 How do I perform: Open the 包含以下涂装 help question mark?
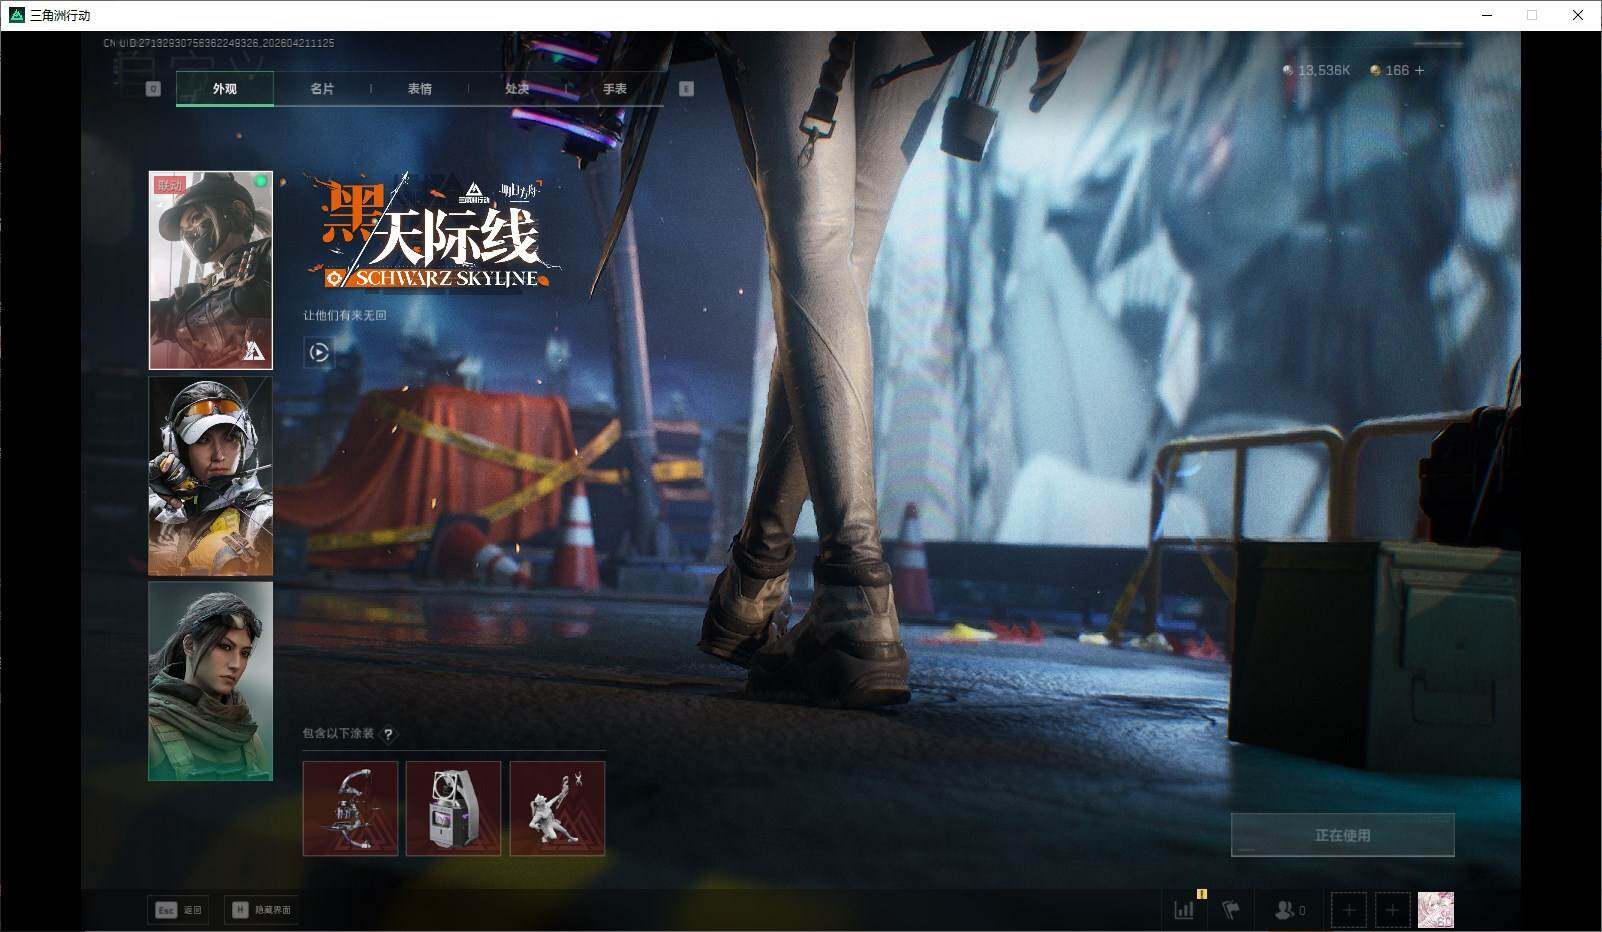click(x=388, y=734)
